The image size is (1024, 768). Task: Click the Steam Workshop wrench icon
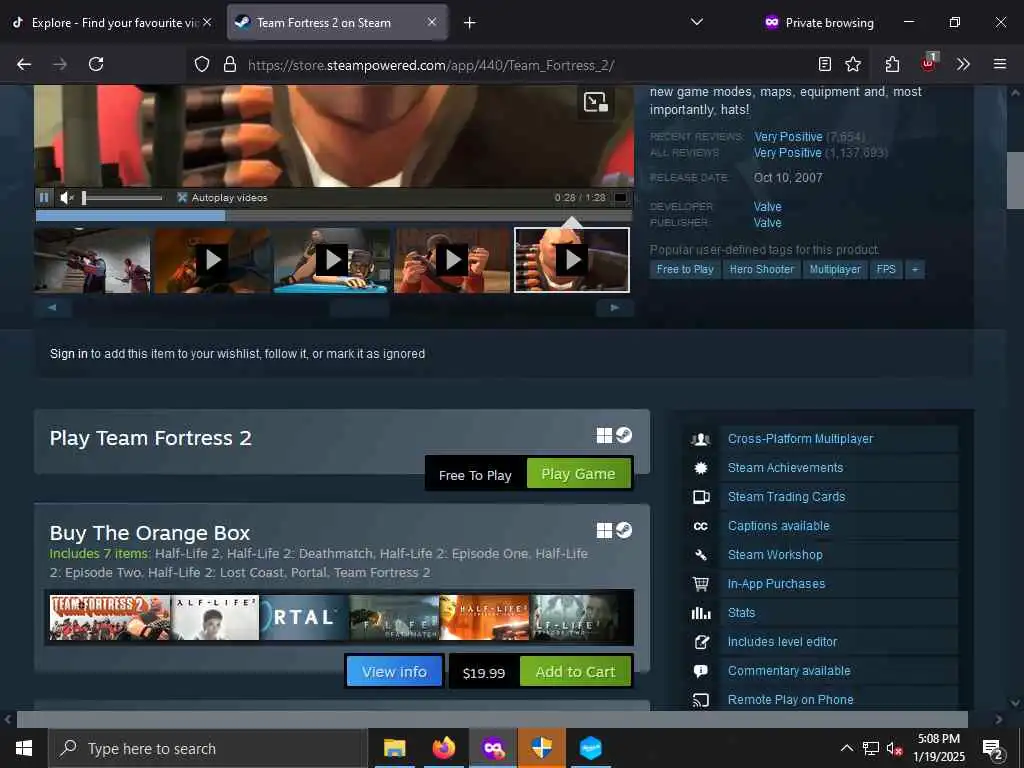[x=701, y=554]
